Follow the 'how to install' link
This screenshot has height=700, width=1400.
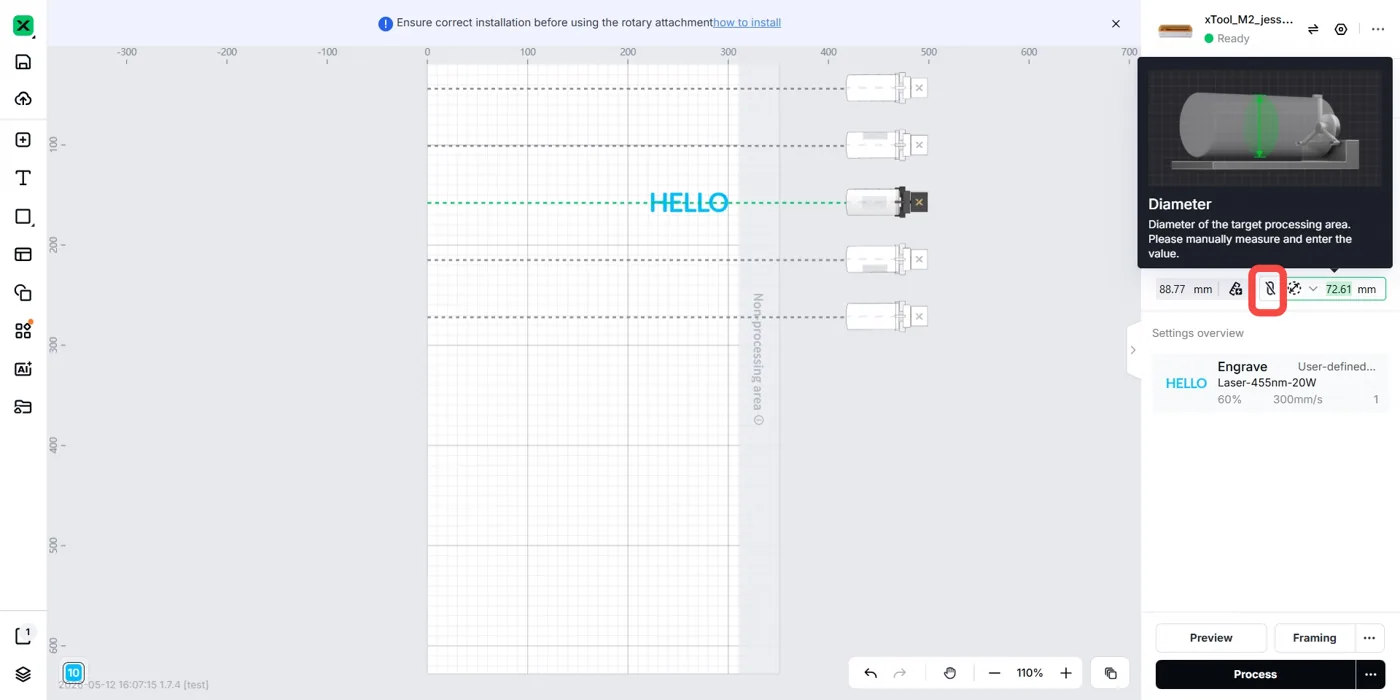pos(747,23)
